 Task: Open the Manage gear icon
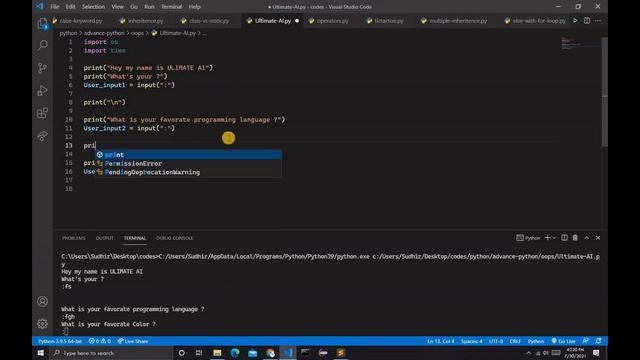click(x=42, y=324)
